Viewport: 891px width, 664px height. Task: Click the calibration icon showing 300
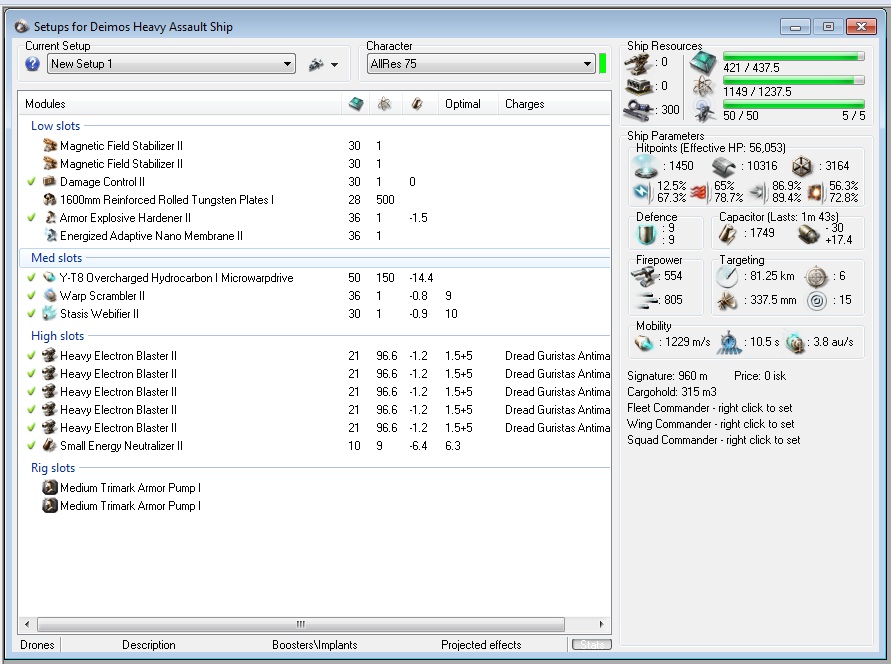(x=640, y=110)
